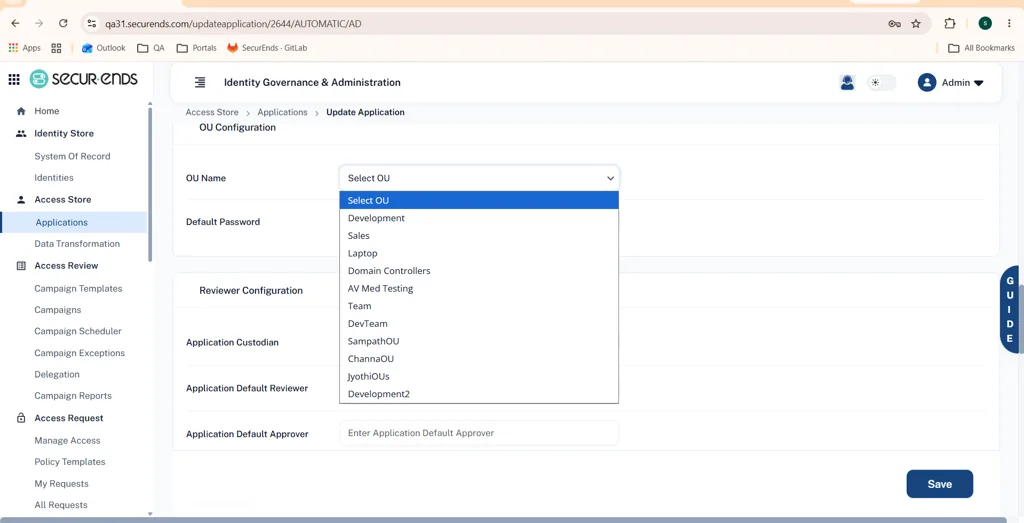Select AV Med Testing OU option

click(x=479, y=289)
